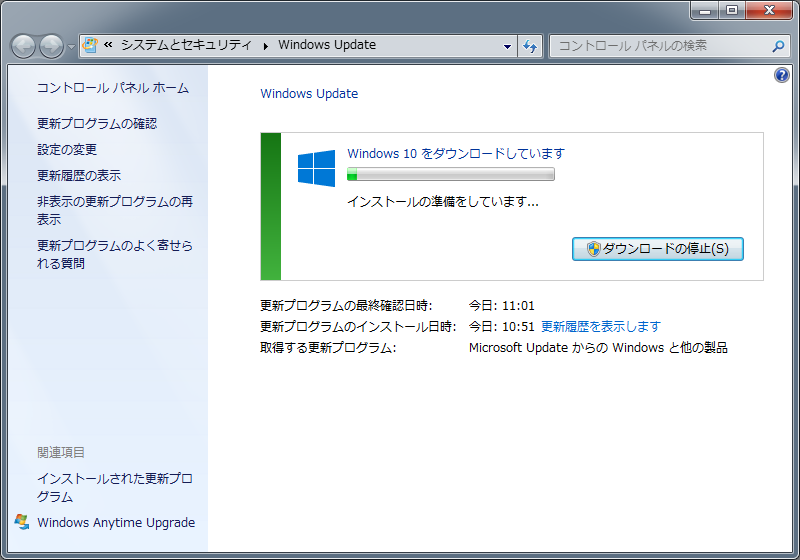Click 非表示の更新プログラムの再表示 link
The width and height of the screenshot is (800, 560).
pyautogui.click(x=115, y=210)
